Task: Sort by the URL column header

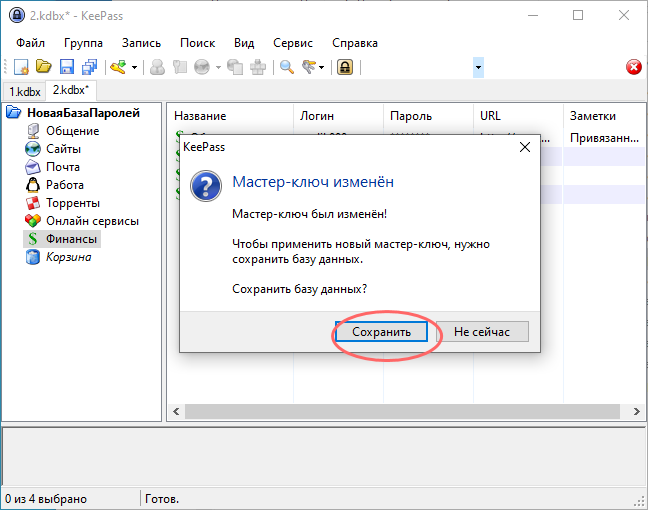Action: [x=519, y=116]
